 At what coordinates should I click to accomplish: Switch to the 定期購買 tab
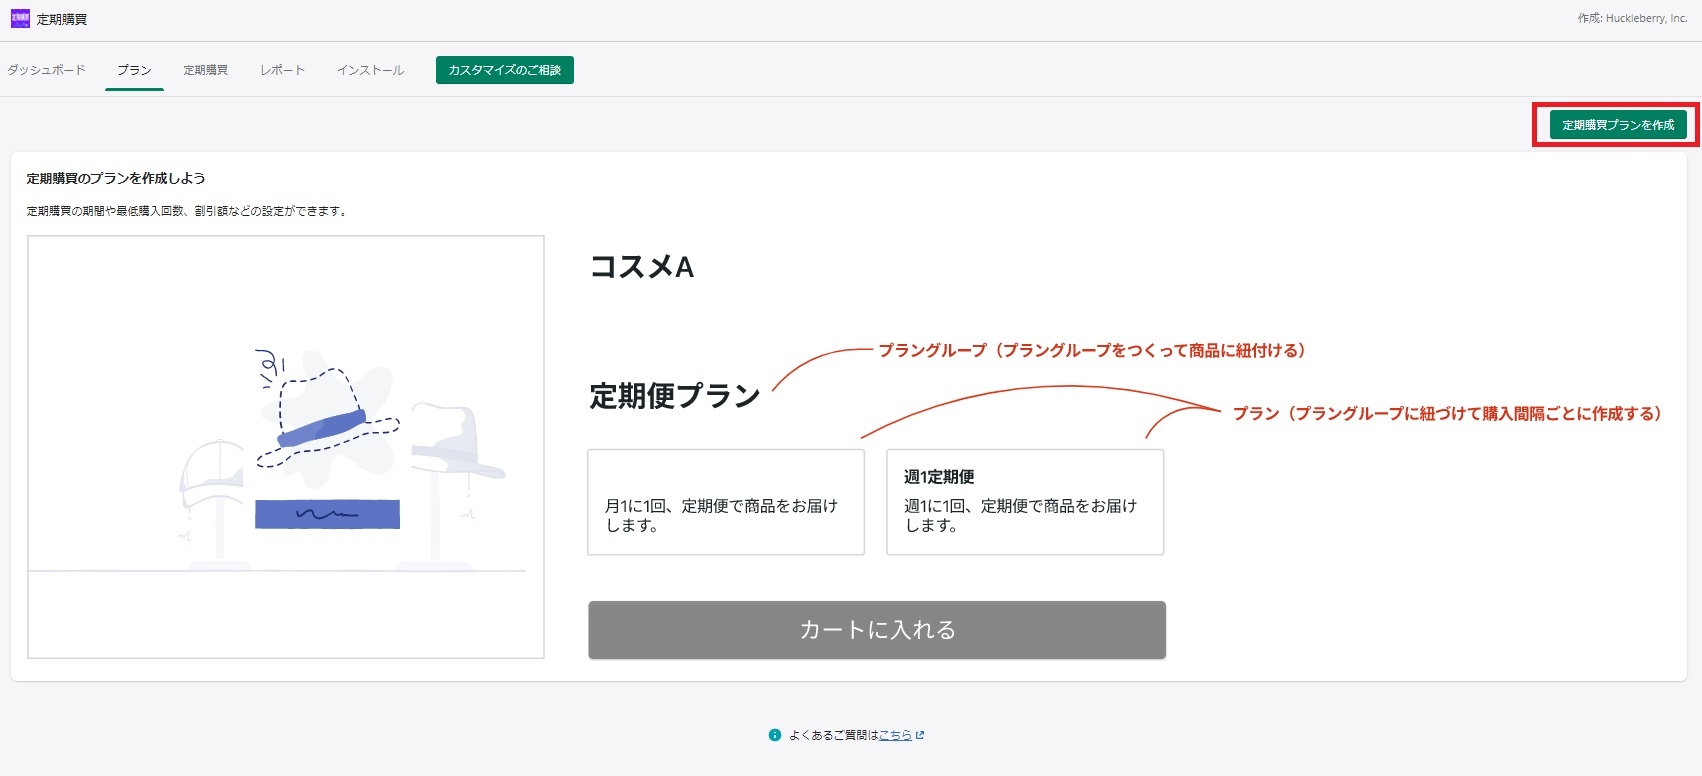(x=206, y=70)
